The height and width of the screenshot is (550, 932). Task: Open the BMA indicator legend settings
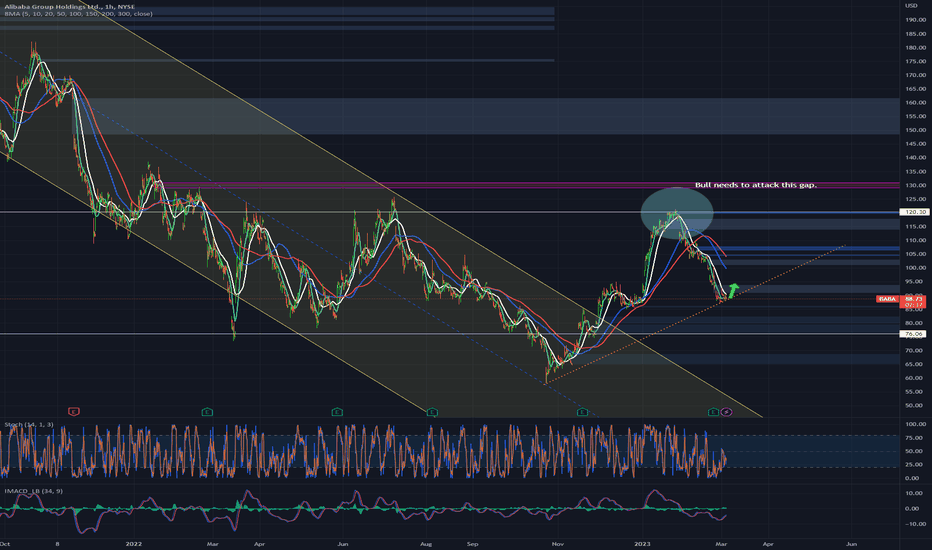click(78, 14)
